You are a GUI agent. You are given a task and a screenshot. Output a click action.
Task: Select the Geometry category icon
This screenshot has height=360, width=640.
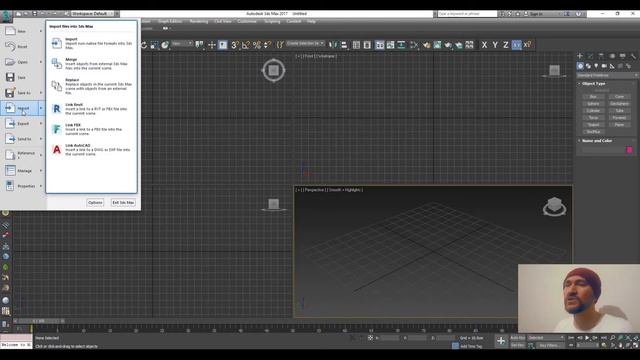(x=580, y=66)
